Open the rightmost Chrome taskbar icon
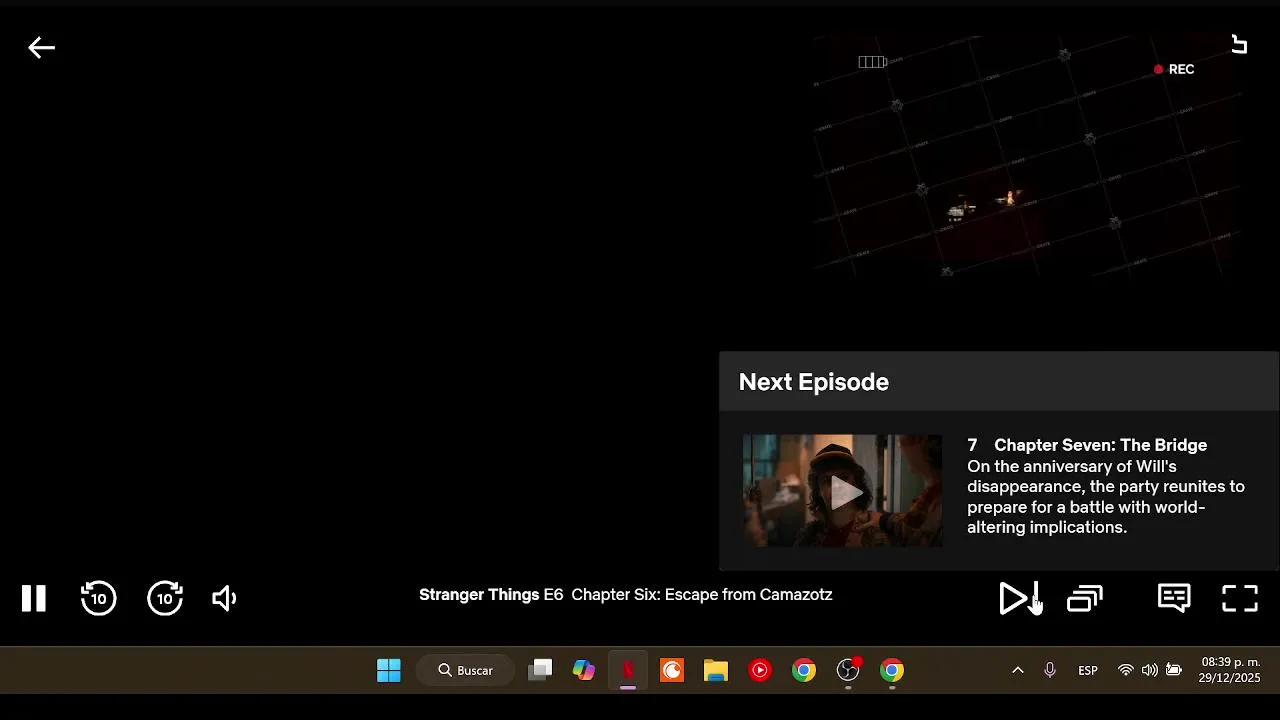Screen dimensions: 1280x720 [892, 670]
